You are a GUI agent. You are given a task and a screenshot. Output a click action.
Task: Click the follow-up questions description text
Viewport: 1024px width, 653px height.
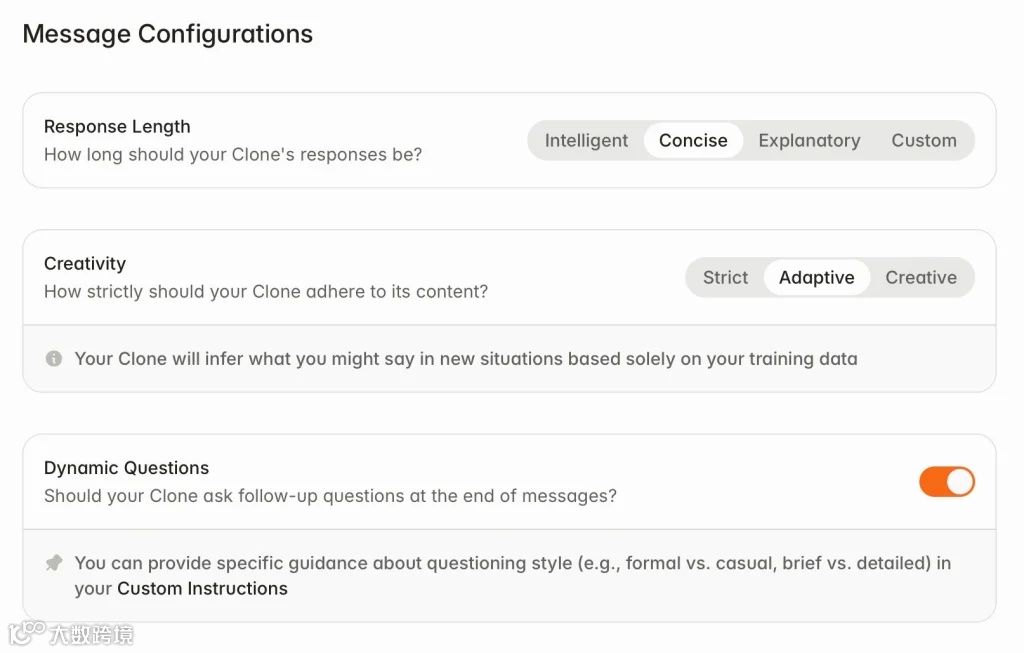point(330,496)
